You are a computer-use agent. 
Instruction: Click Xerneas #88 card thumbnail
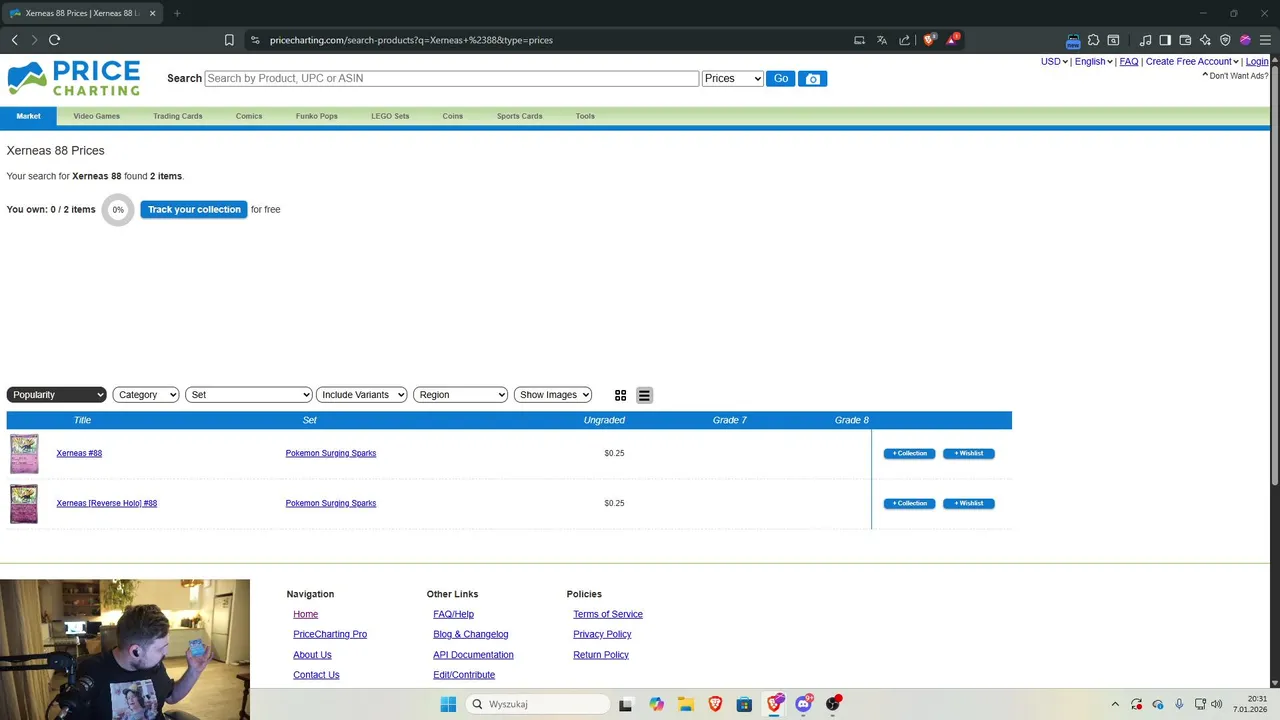pyautogui.click(x=24, y=454)
